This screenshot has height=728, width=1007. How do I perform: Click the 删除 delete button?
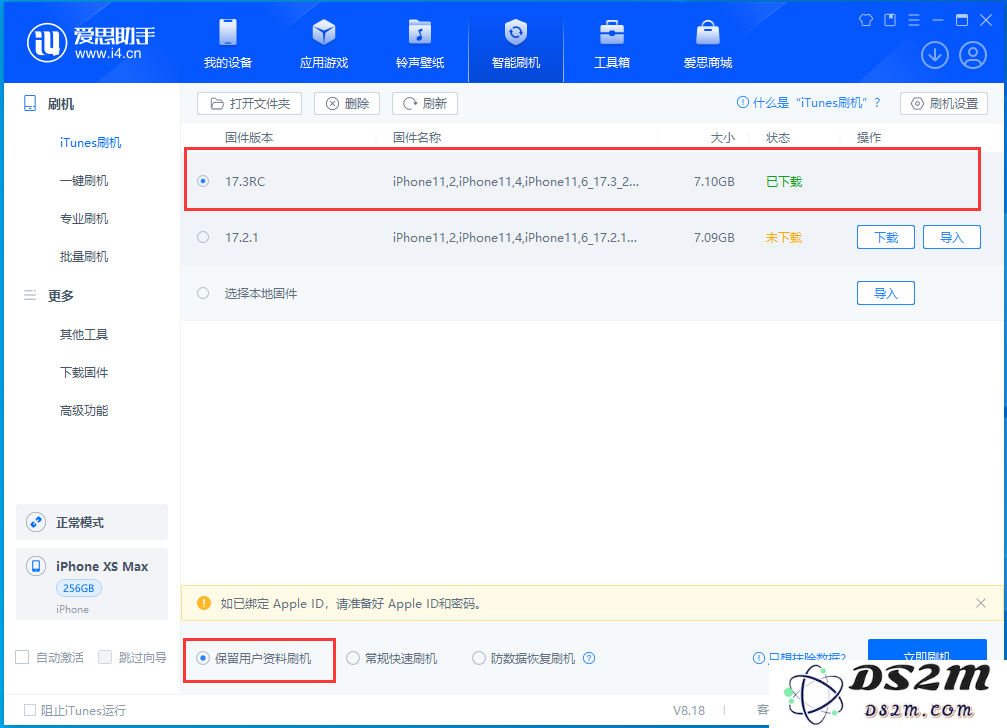pos(347,103)
